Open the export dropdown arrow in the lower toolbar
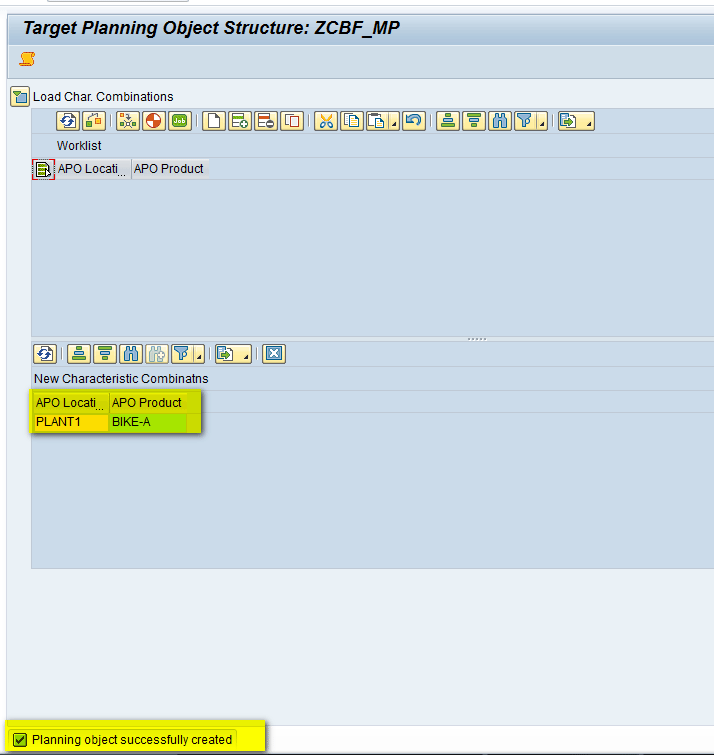This screenshot has height=755, width=714. click(245, 355)
